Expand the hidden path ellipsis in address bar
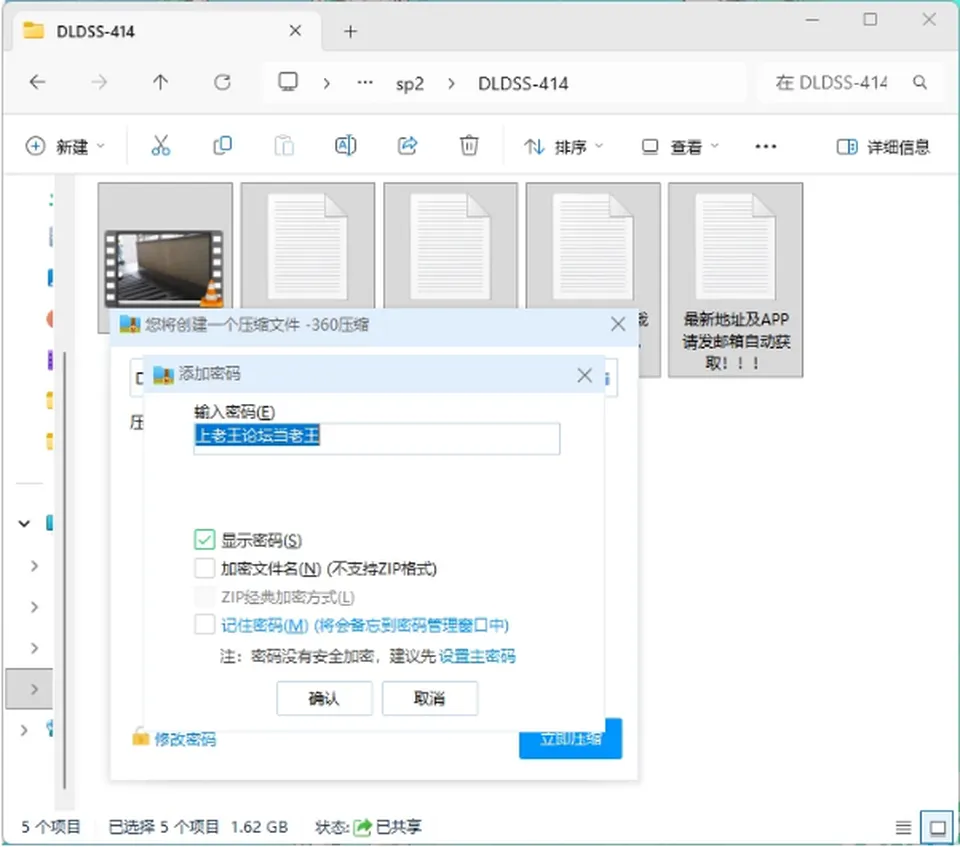 (x=365, y=82)
